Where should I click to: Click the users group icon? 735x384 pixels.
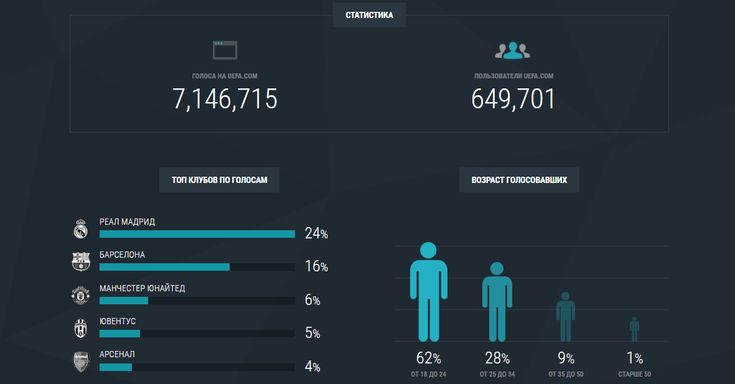click(x=513, y=50)
